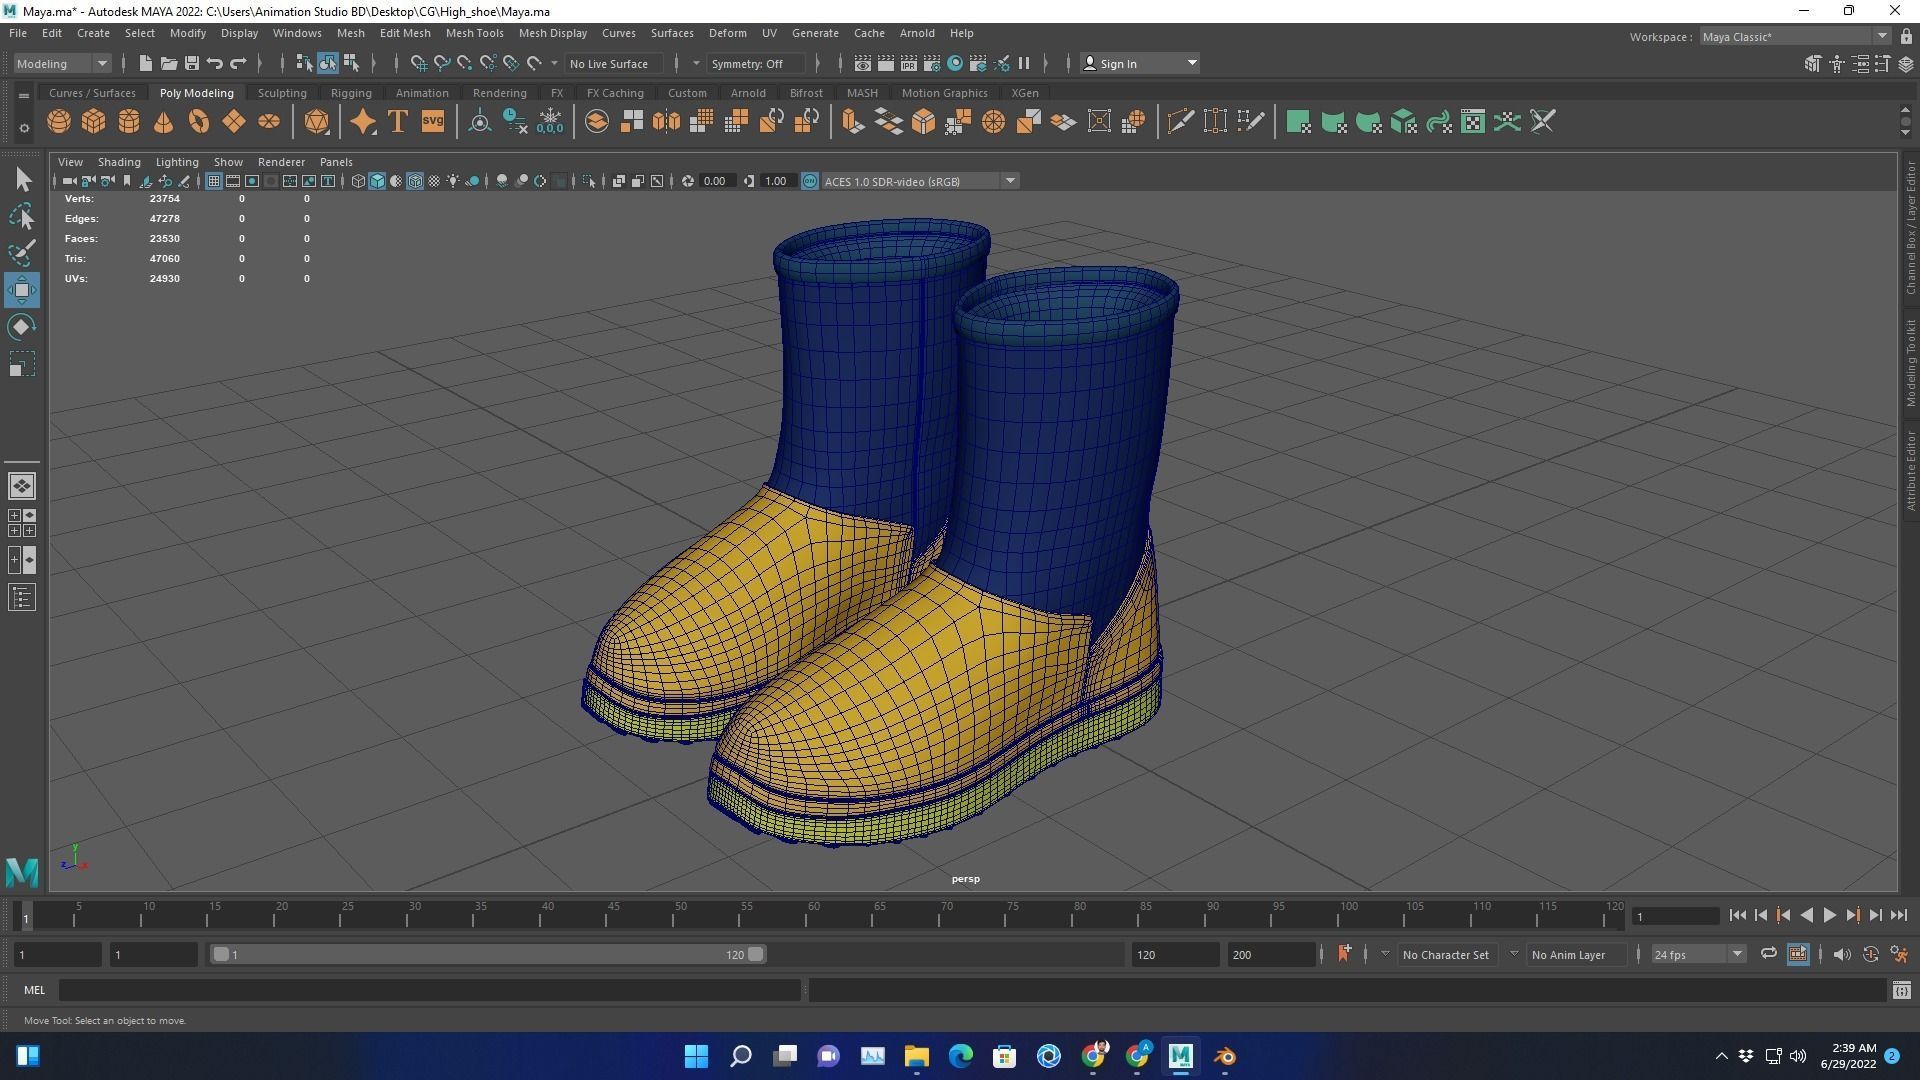
Task: Open the No Character Set dropdown
Action: tap(1446, 954)
